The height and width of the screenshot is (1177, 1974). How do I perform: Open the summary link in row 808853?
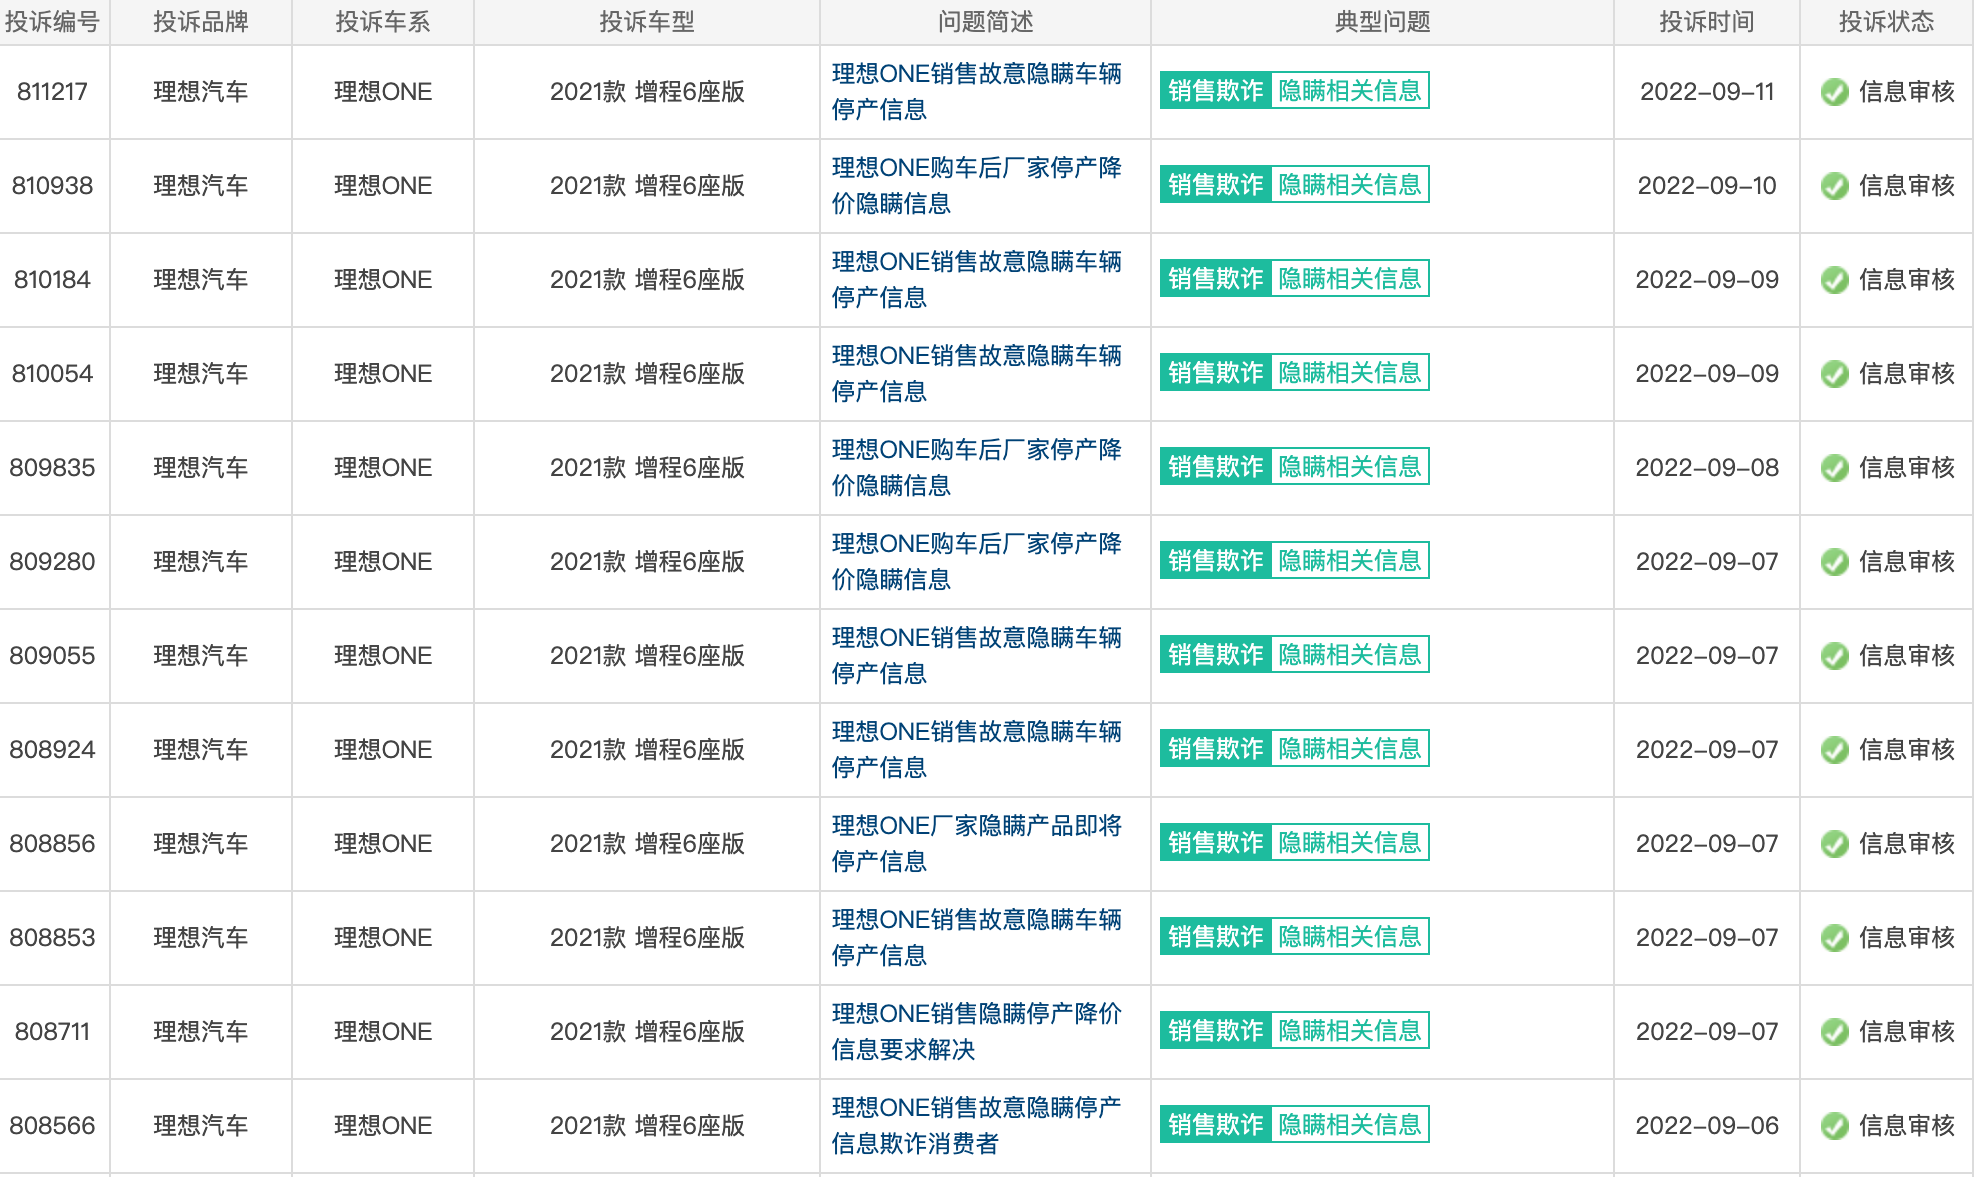[x=977, y=937]
